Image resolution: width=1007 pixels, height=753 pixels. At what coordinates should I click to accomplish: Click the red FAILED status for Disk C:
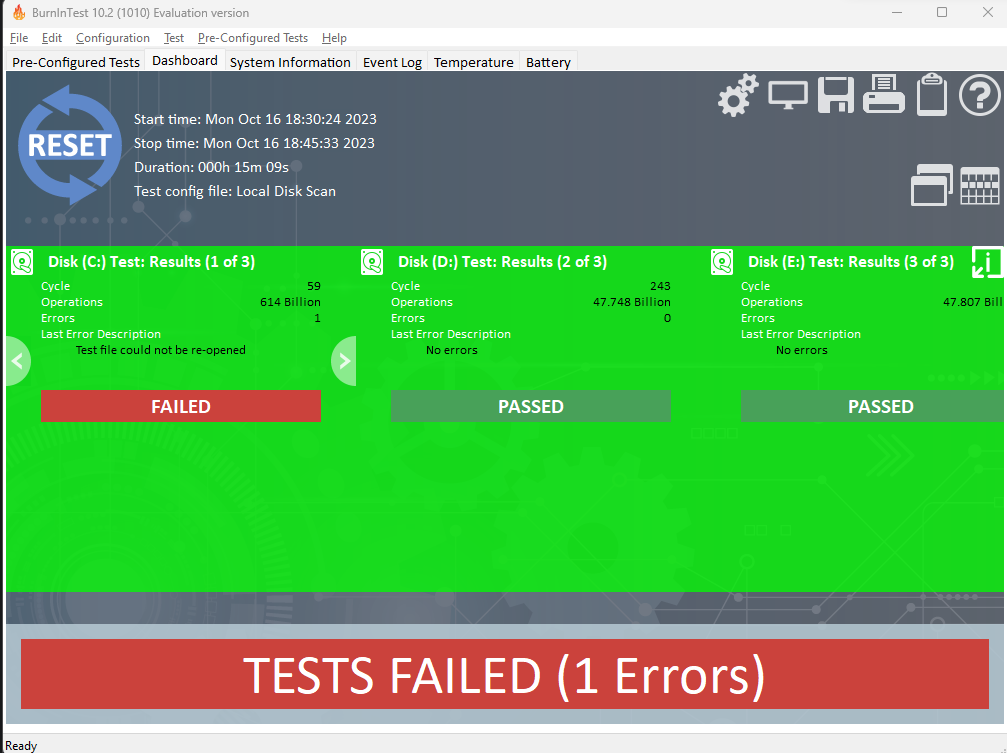[x=181, y=406]
